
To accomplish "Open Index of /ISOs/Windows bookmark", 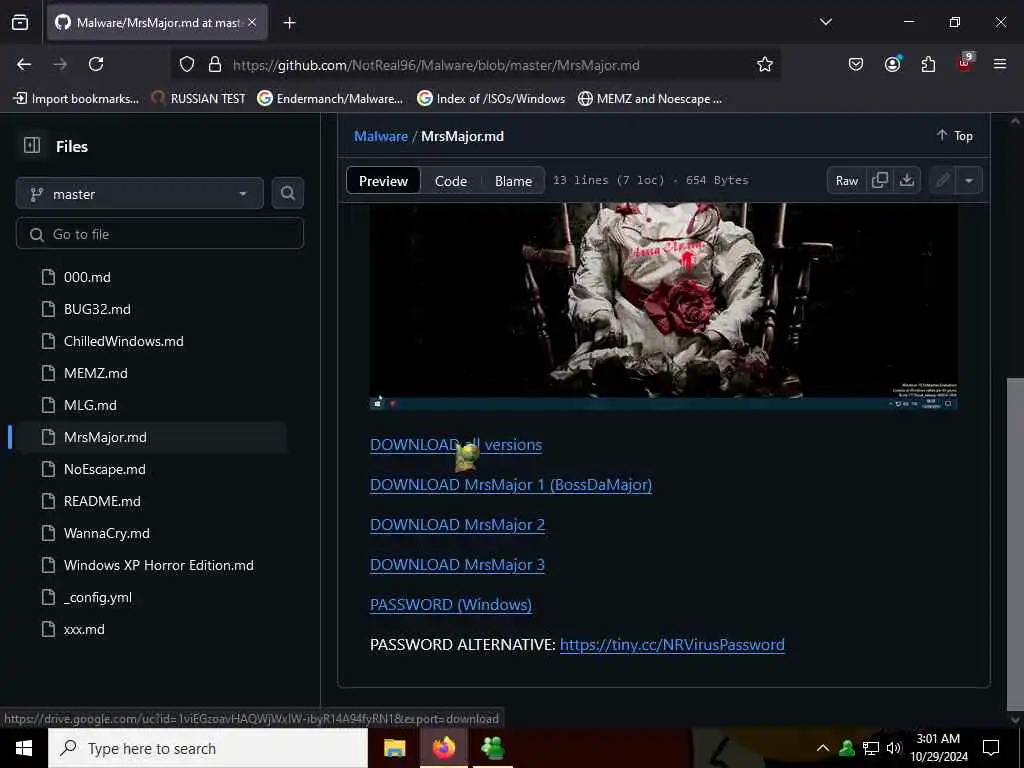I will pos(491,99).
